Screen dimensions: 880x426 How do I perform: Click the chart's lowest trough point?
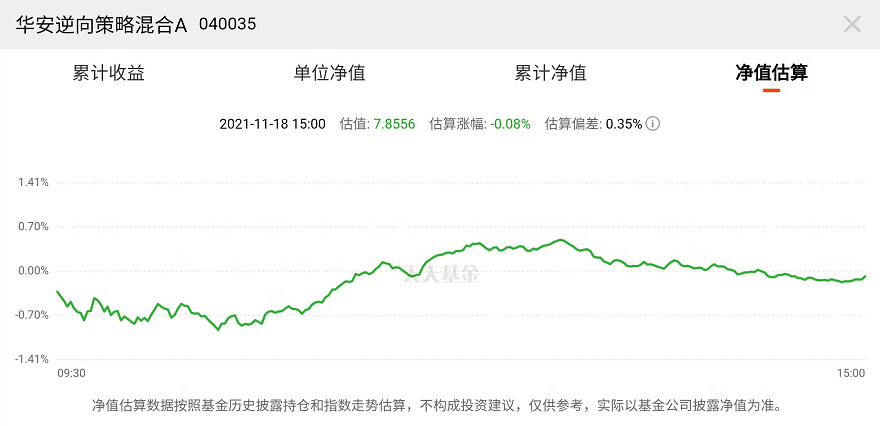click(x=218, y=329)
